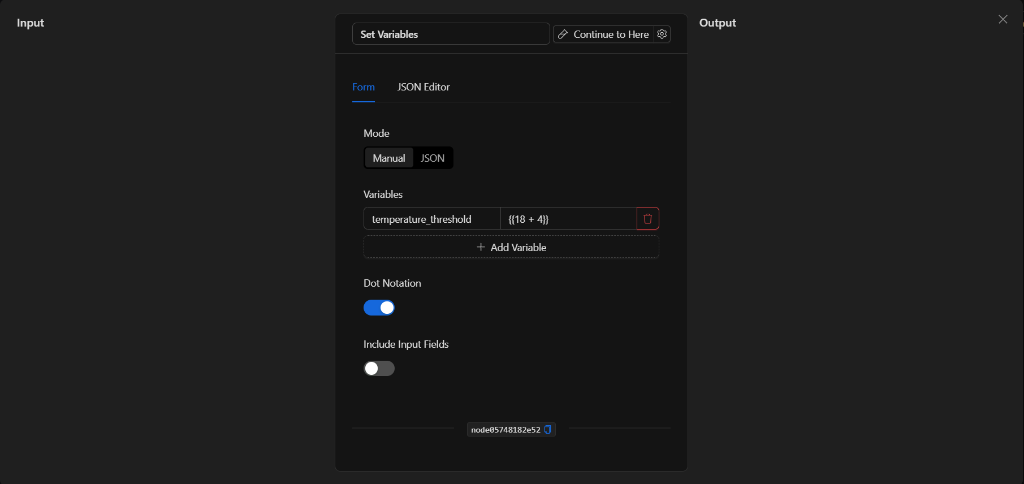The height and width of the screenshot is (484, 1024).
Task: Click the Variables section label
Action: click(383, 195)
